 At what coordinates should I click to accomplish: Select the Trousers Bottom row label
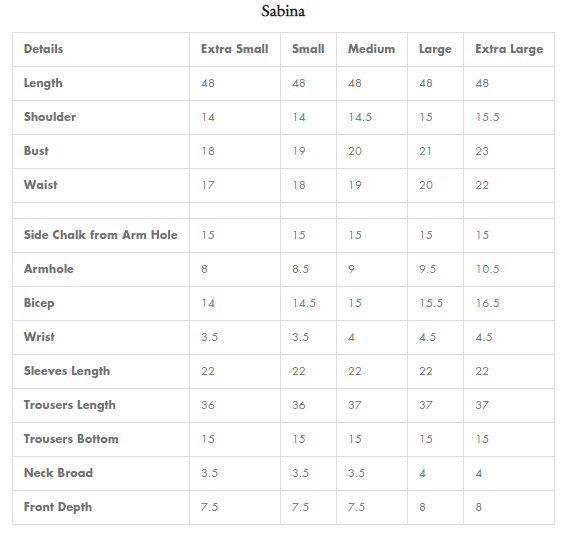71,439
